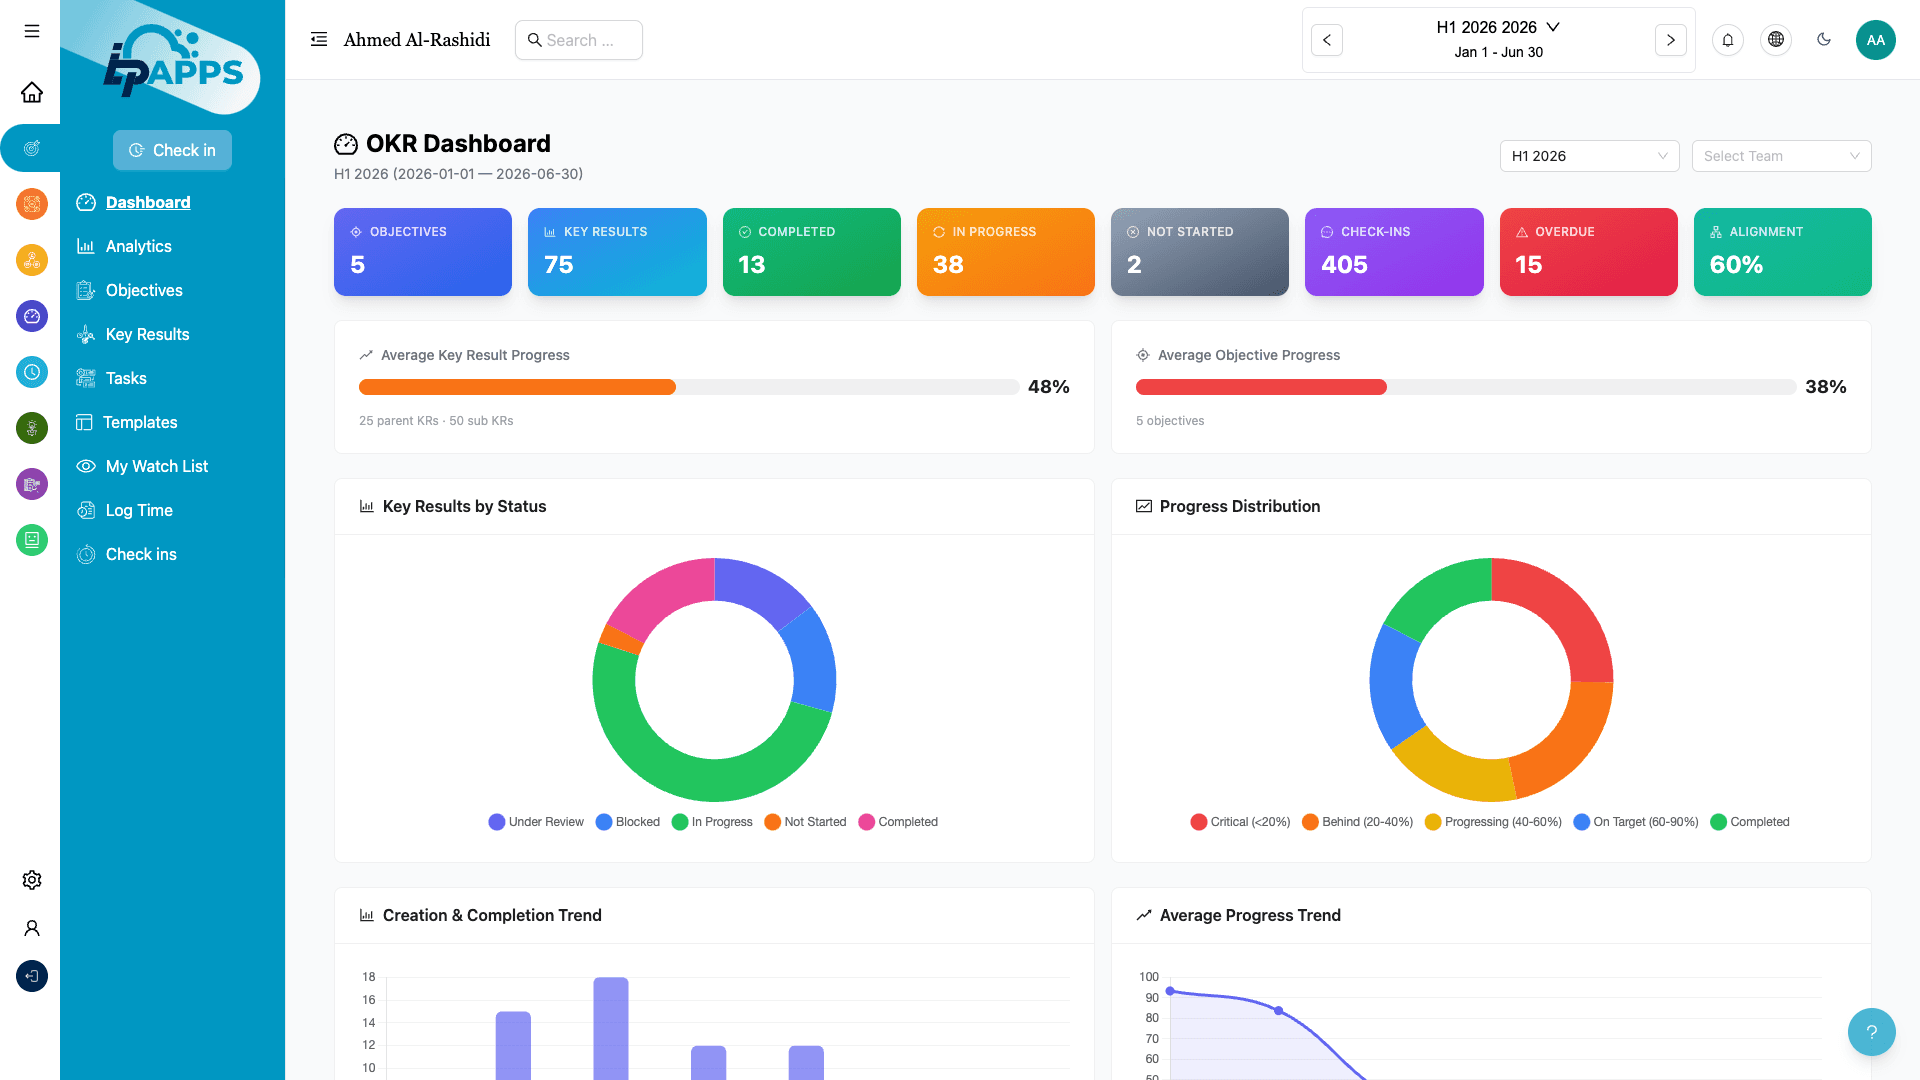The width and height of the screenshot is (1920, 1080).
Task: Open the blue clock time-tracking icon in the rail
Action: 32,372
